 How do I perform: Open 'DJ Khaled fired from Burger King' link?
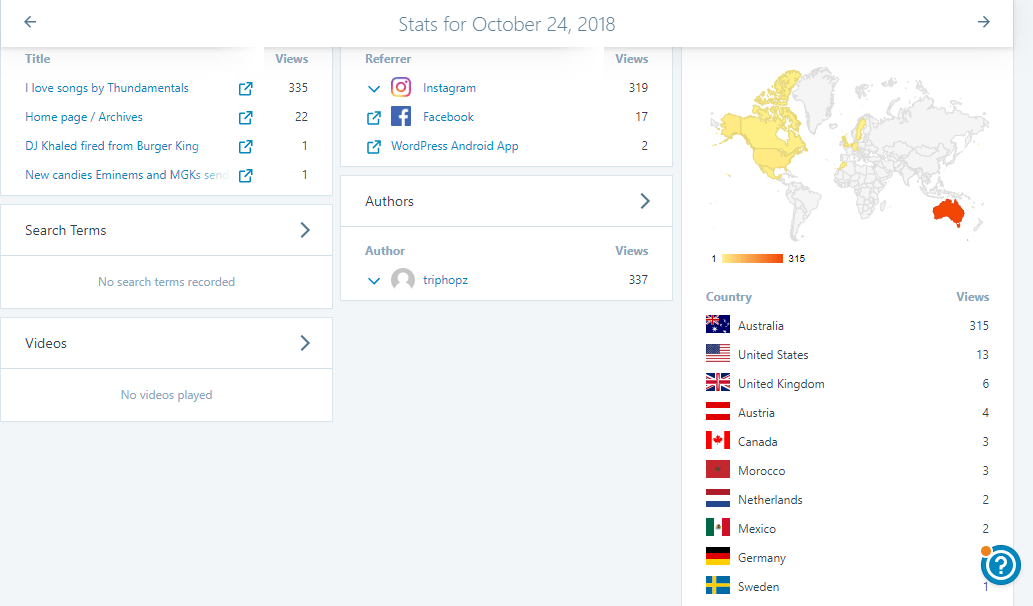(112, 146)
